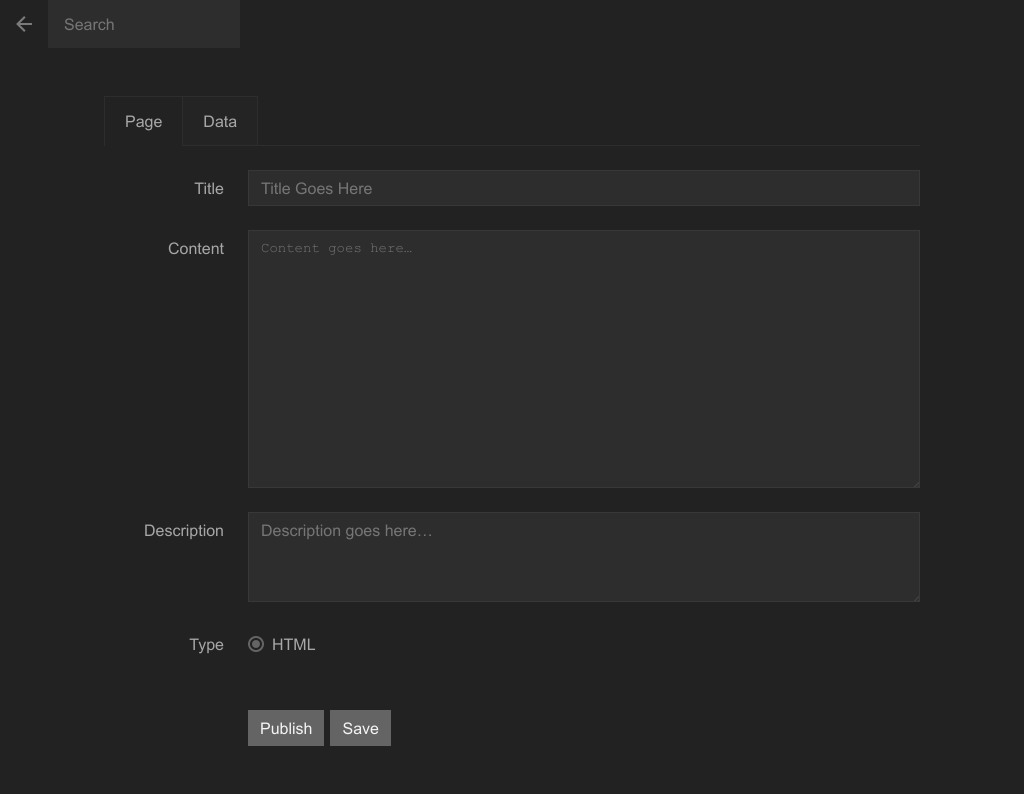Select the HTML radio button
Screen dimensions: 1024x794
pos(256,644)
